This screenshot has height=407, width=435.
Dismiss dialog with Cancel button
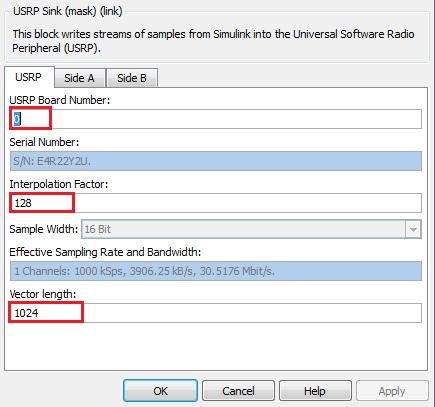(x=238, y=391)
